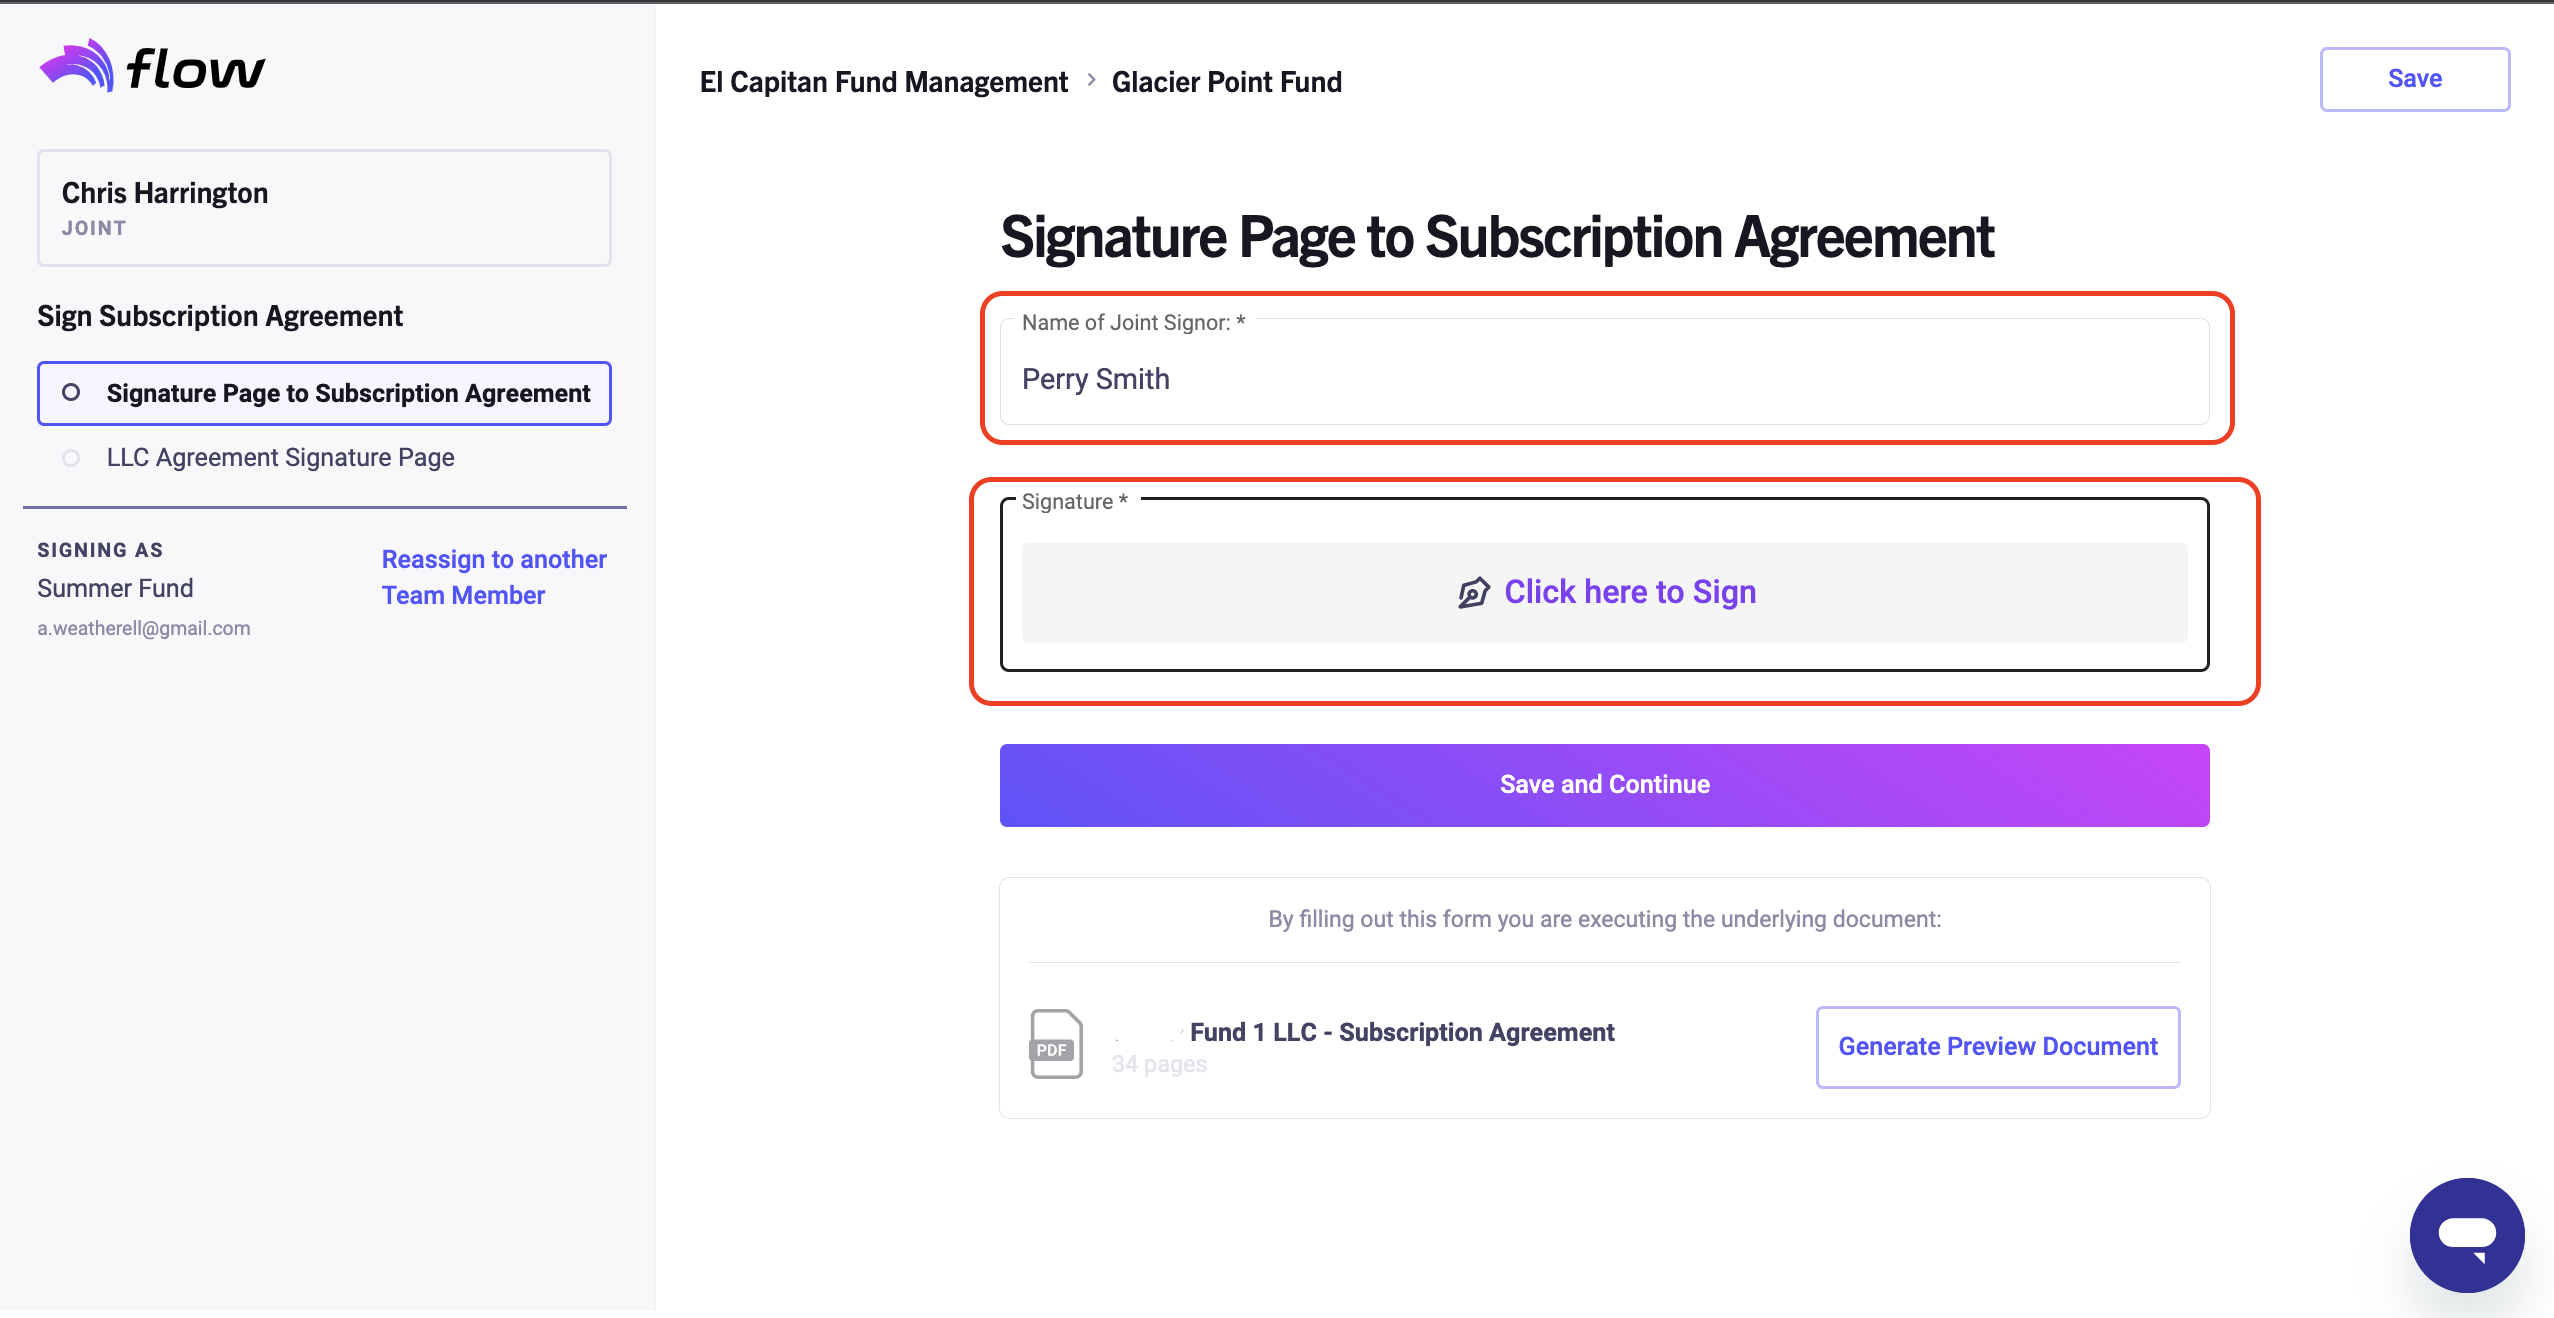Click the PDF document icon
The height and width of the screenshot is (1318, 2554).
click(1056, 1044)
